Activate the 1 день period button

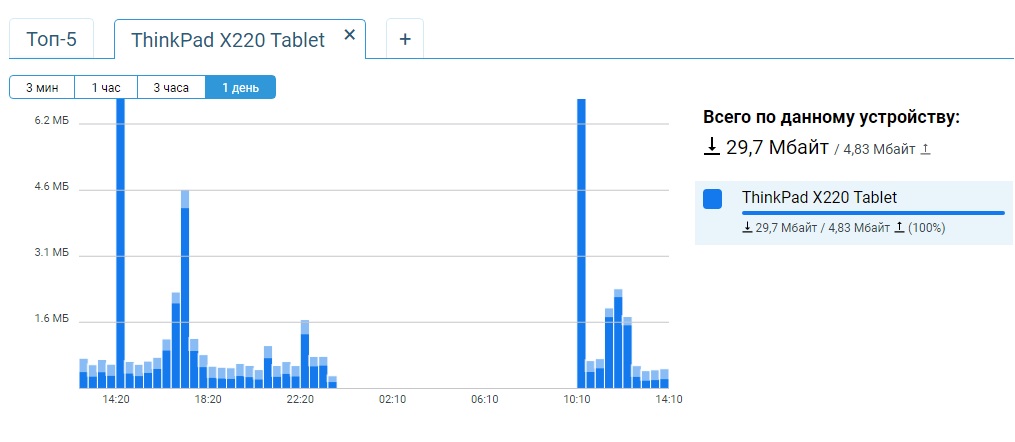click(x=240, y=88)
